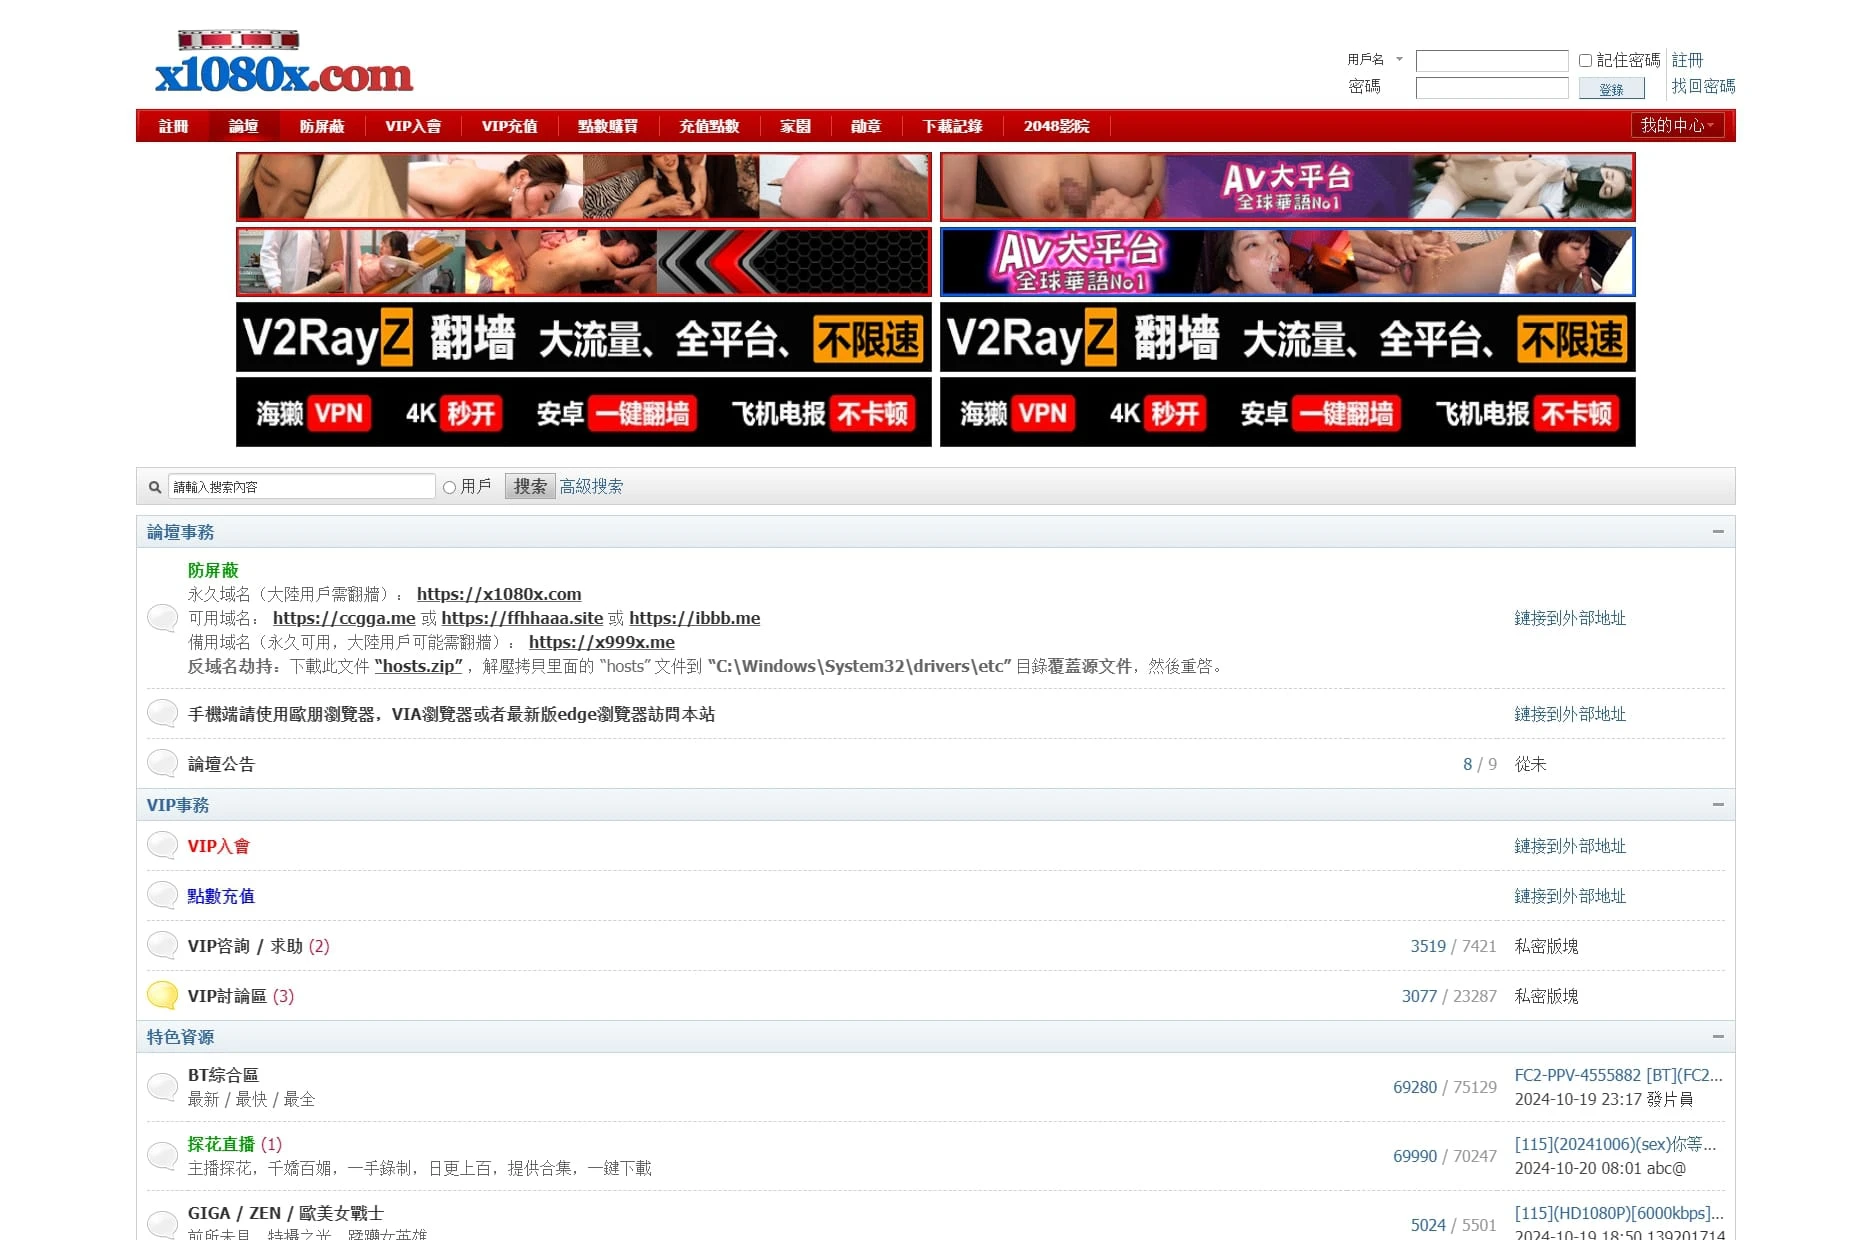
Task: Click the left 海獺 VPN banner
Action: pyautogui.click(x=584, y=412)
